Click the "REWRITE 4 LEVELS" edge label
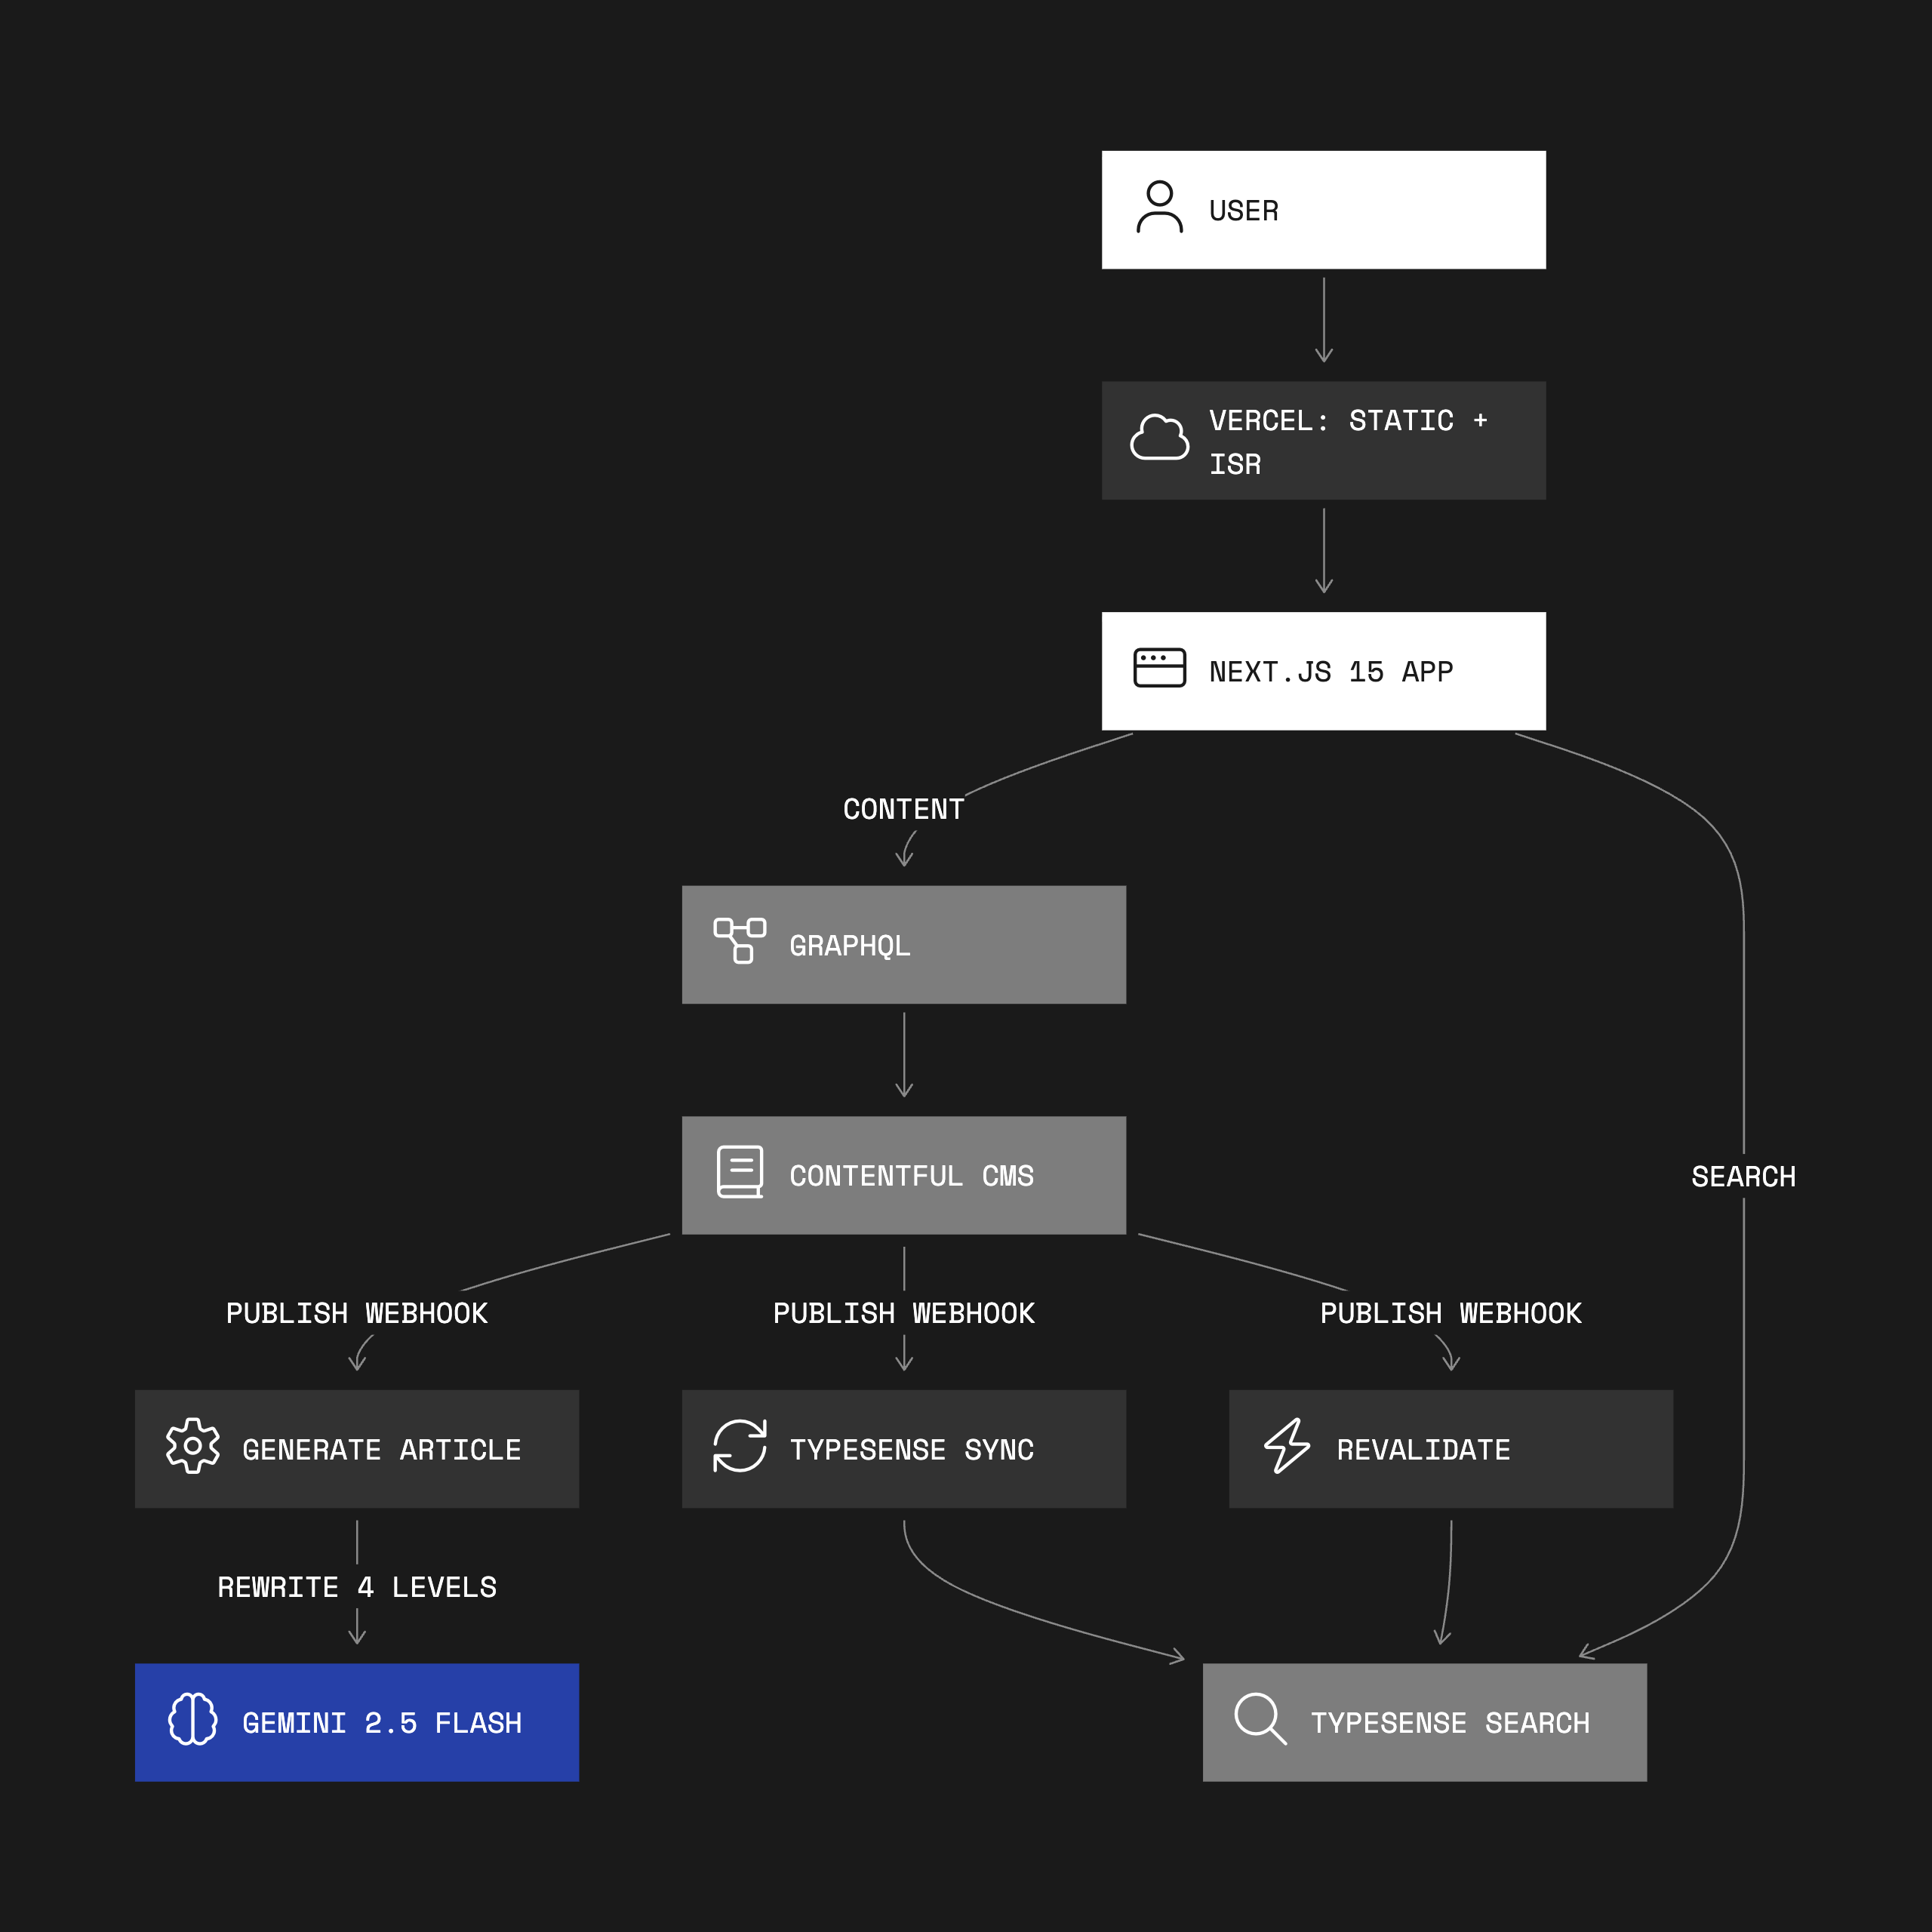This screenshot has width=1932, height=1932. (x=357, y=1587)
